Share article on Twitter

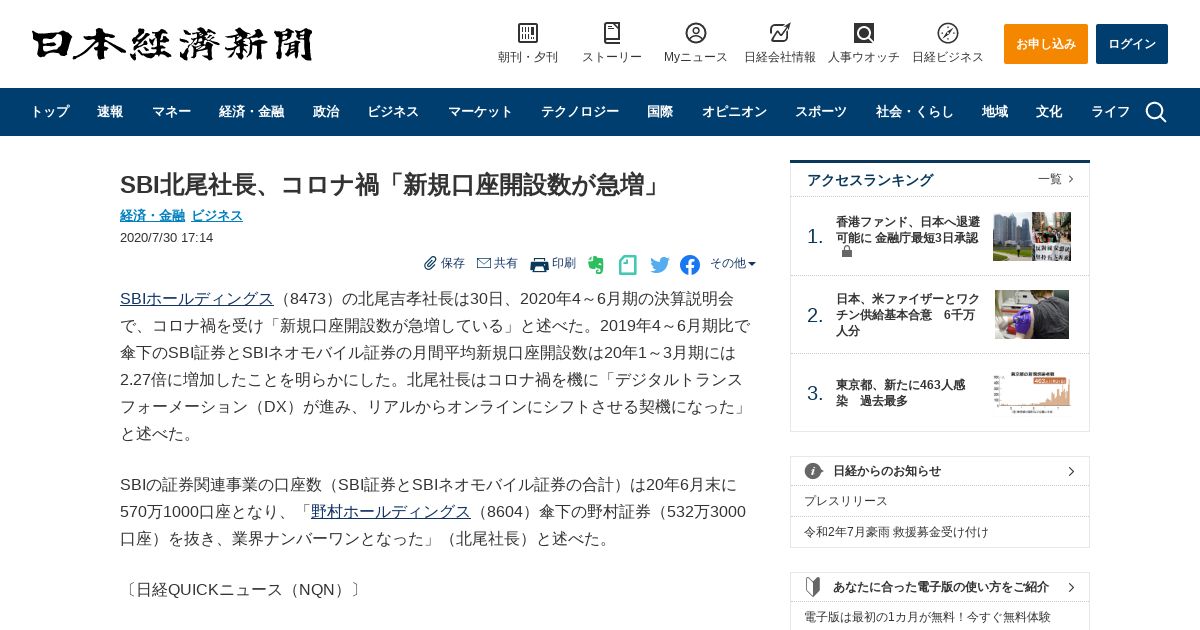pyautogui.click(x=660, y=265)
